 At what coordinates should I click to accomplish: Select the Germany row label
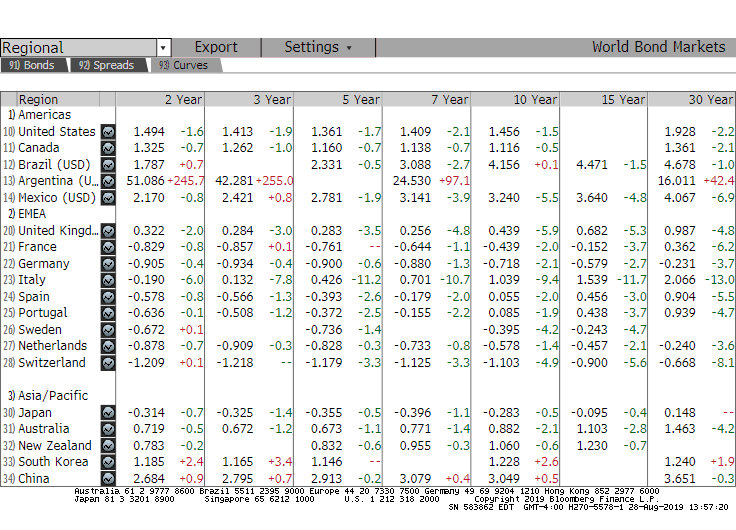click(x=44, y=264)
